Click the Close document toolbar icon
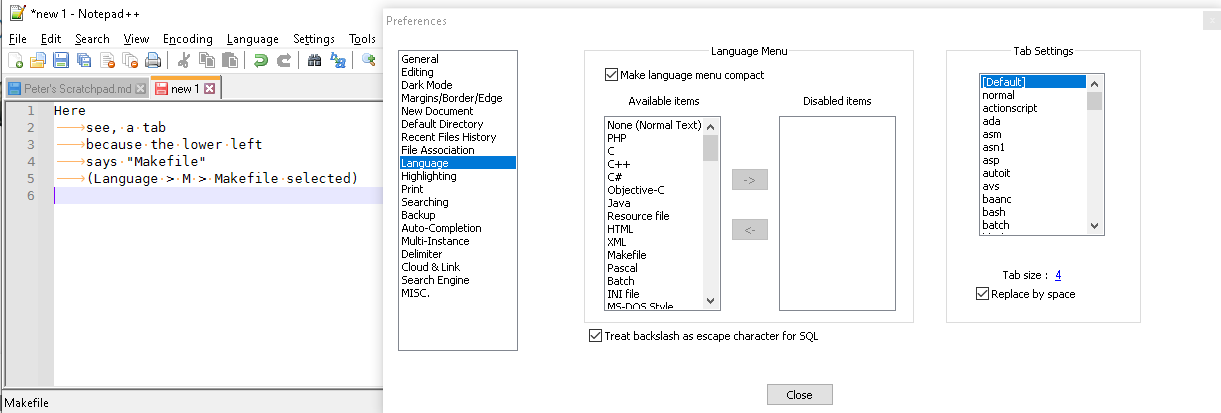 pos(107,60)
